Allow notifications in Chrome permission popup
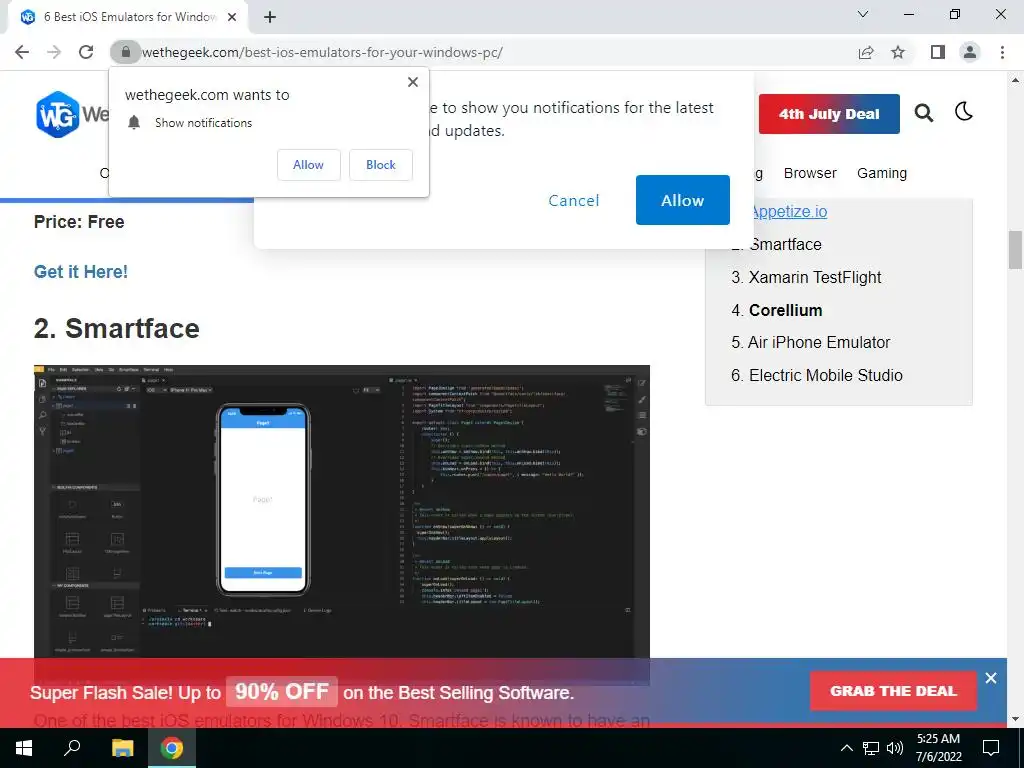The image size is (1024, 768). [308, 165]
